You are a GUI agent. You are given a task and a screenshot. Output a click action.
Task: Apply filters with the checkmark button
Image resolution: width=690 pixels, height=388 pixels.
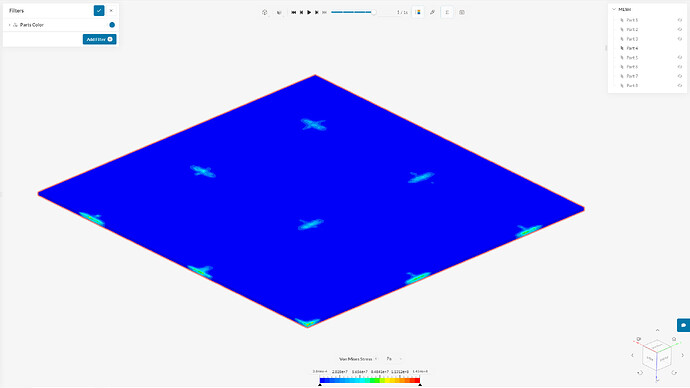[99, 11]
